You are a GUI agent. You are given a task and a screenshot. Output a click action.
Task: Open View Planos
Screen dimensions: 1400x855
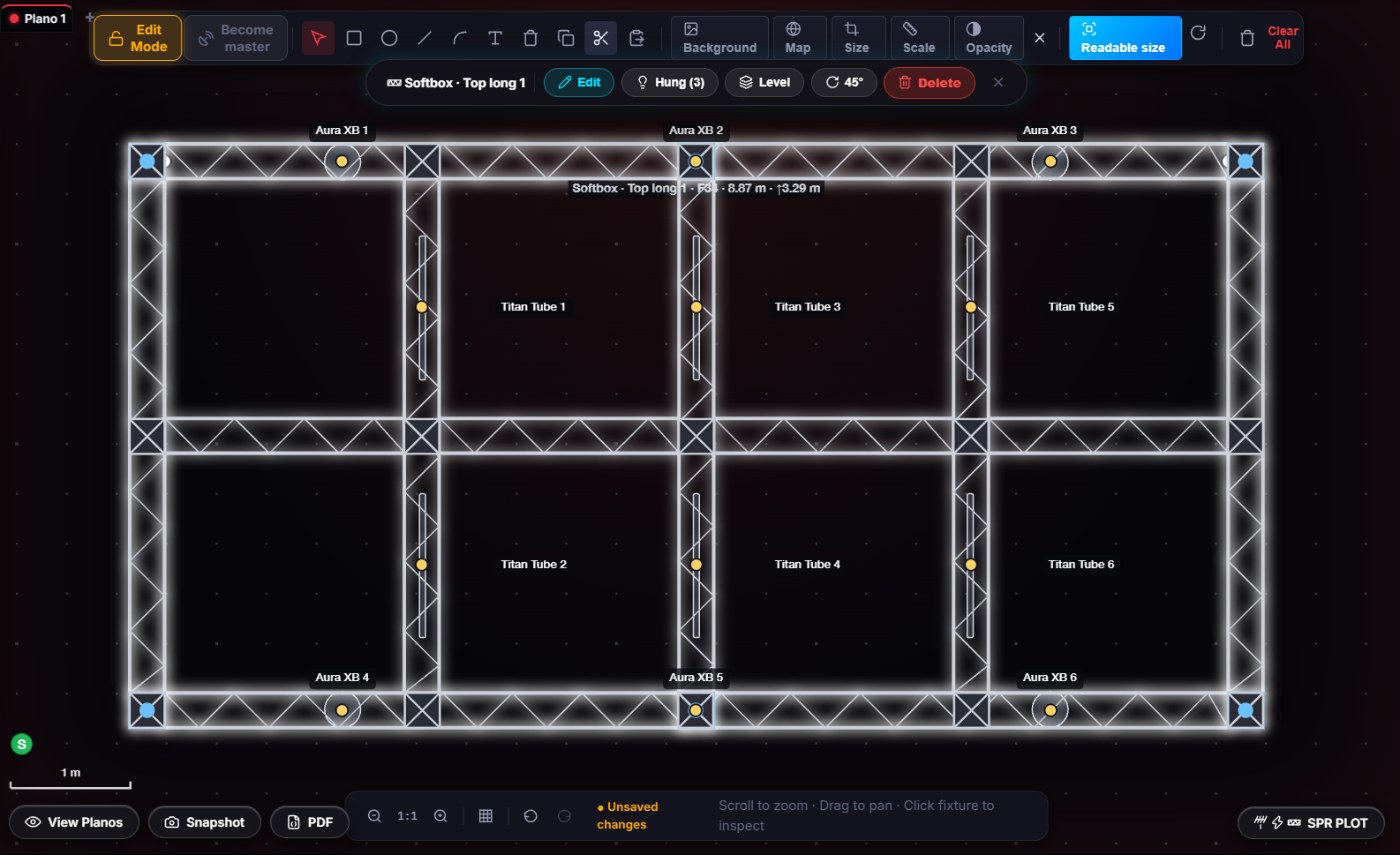75,822
